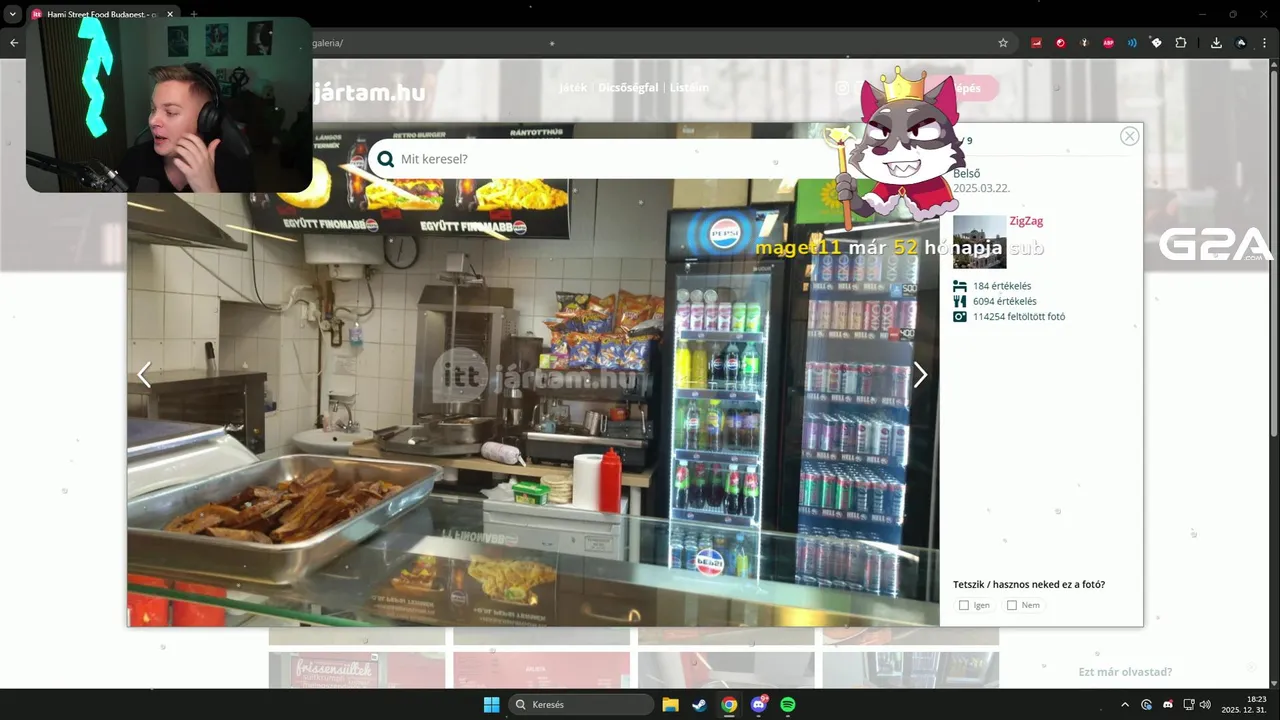
Task: Close the photo lightbox with the X
Action: [1129, 136]
